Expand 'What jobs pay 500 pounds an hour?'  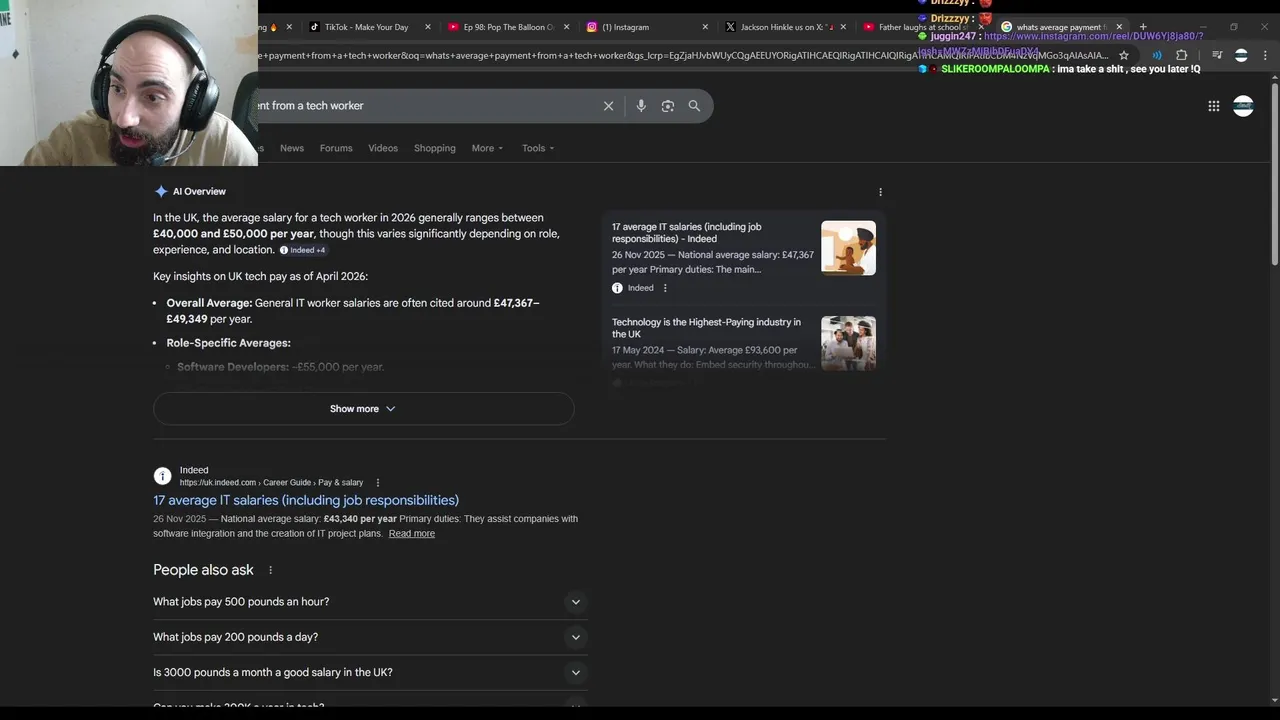[x=368, y=602]
